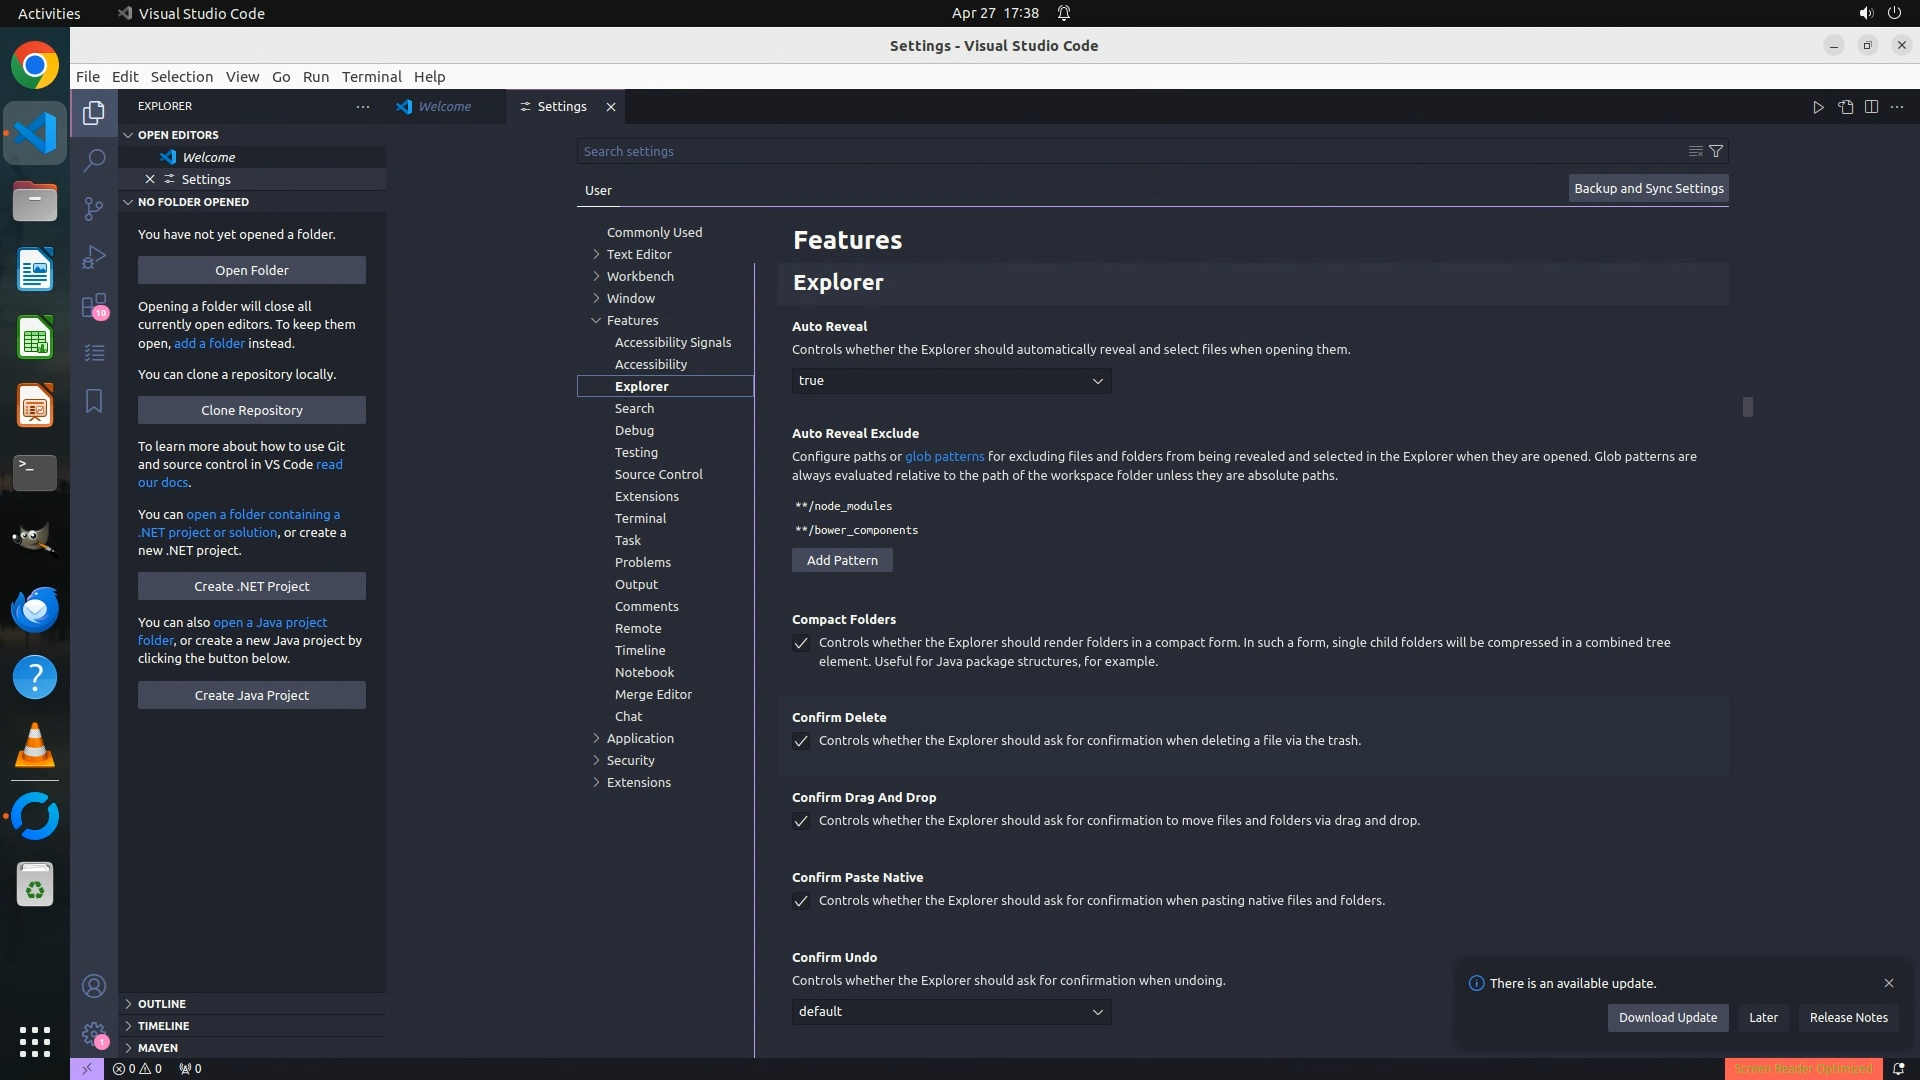Open Run and Debug view icon
Viewport: 1920px width, 1080px height.
[x=94, y=257]
